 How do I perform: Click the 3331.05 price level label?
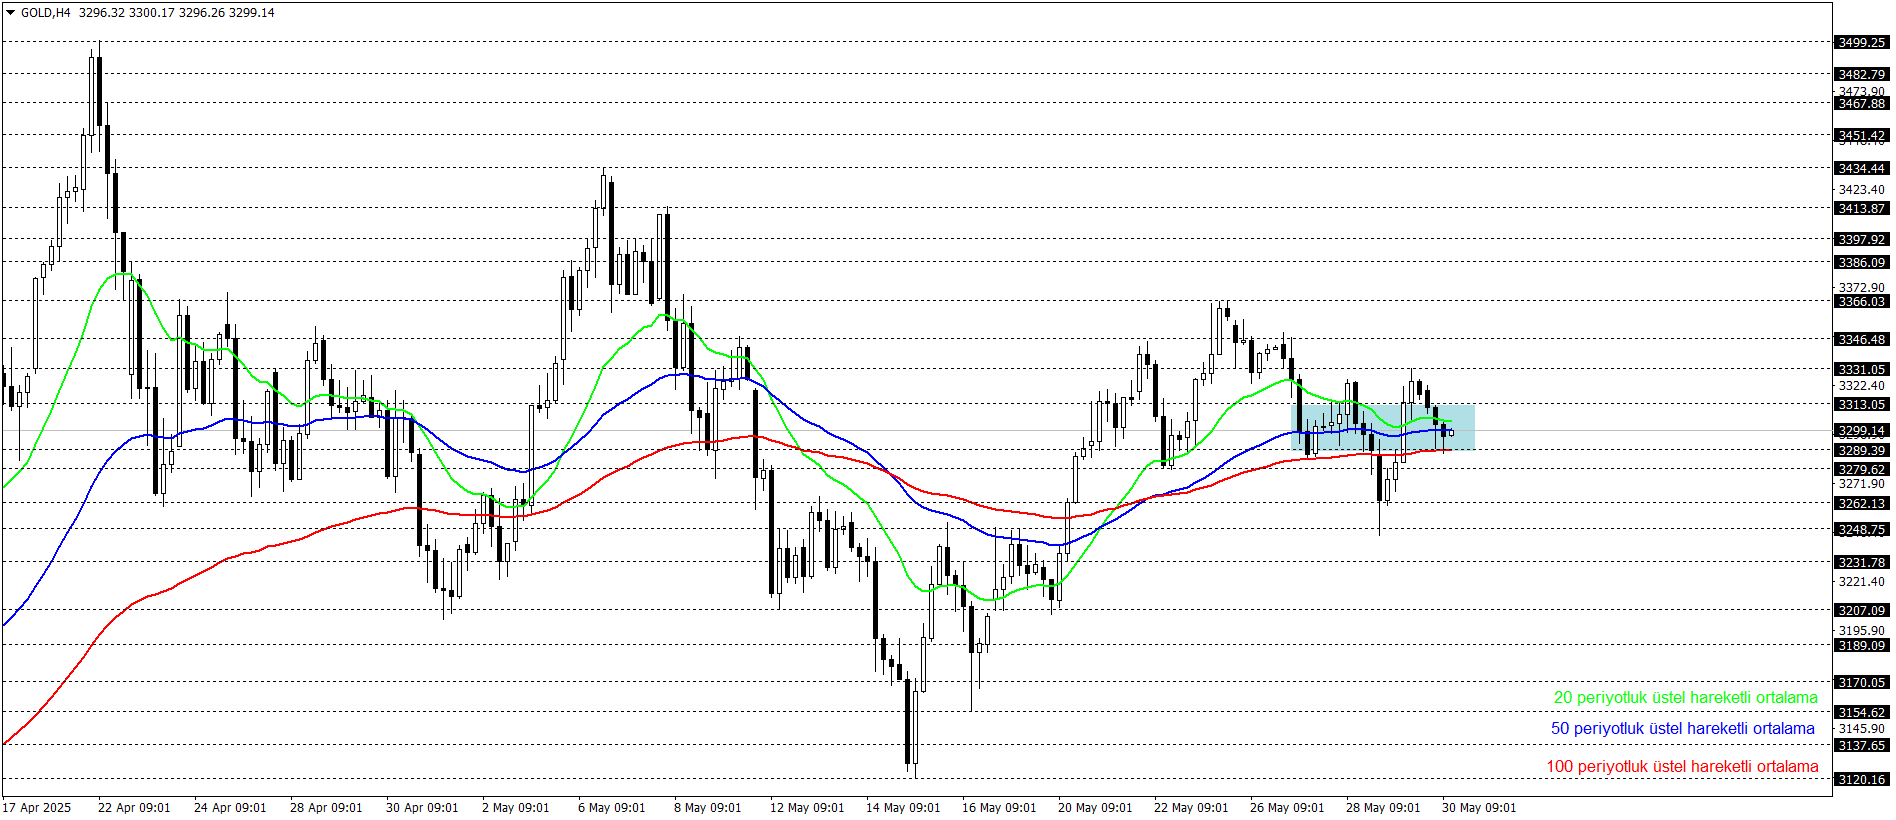[1861, 370]
